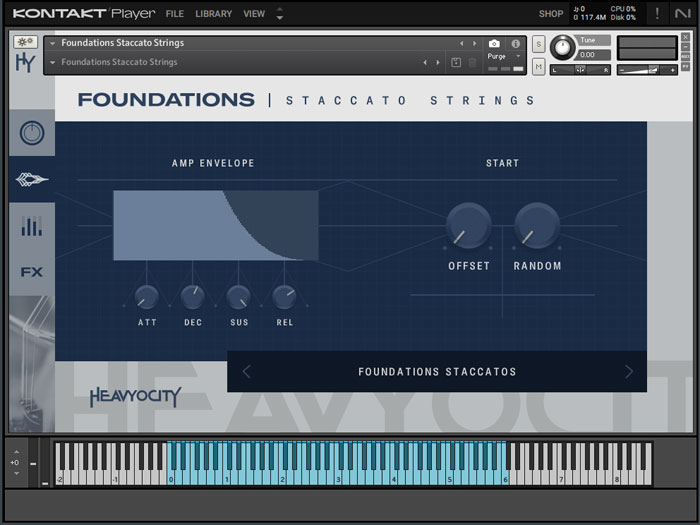The width and height of the screenshot is (700, 525).
Task: Open the Purge dropdown menu
Action: [504, 56]
